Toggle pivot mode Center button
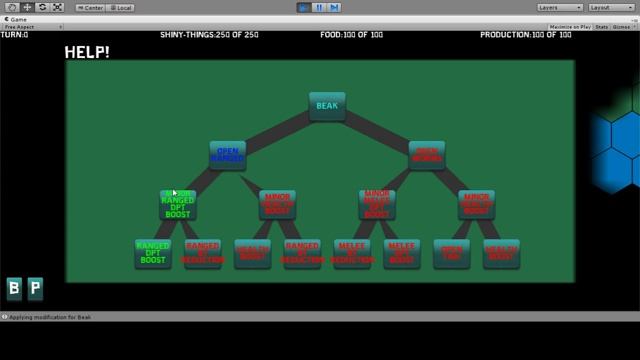Viewport: 640px width, 360px height. pos(91,8)
